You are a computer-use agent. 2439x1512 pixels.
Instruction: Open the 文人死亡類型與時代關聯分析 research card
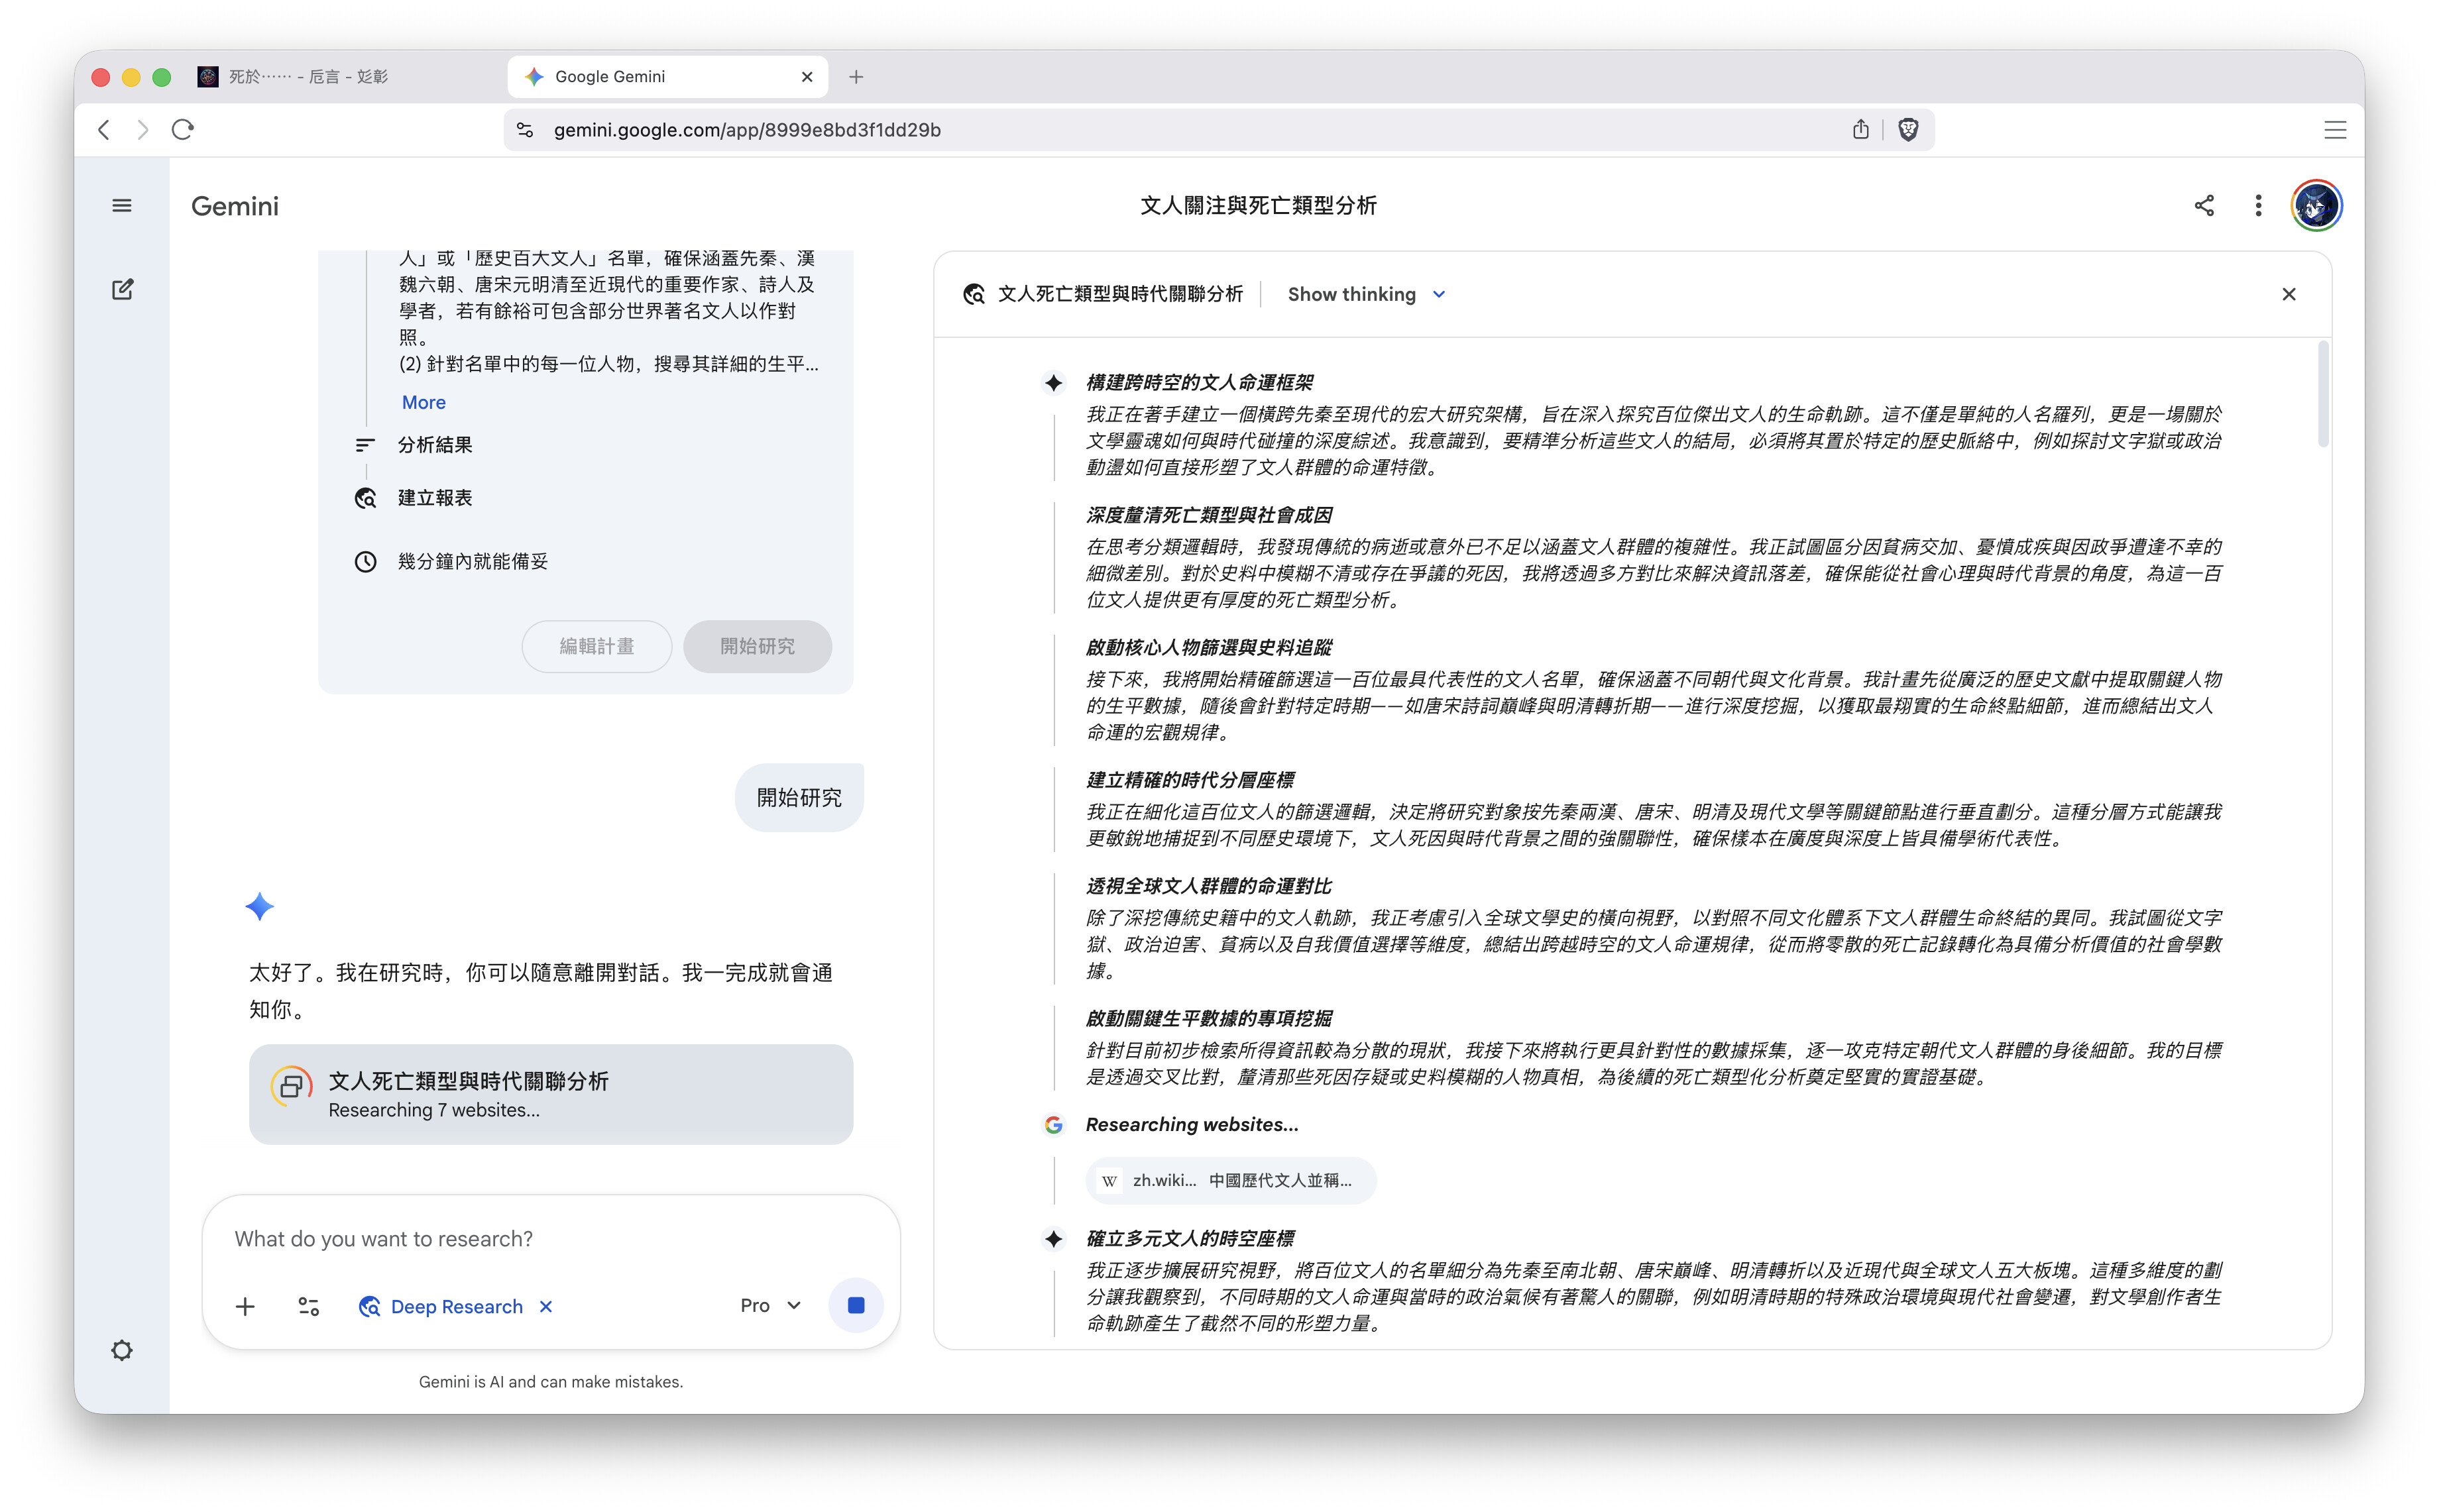click(551, 1094)
